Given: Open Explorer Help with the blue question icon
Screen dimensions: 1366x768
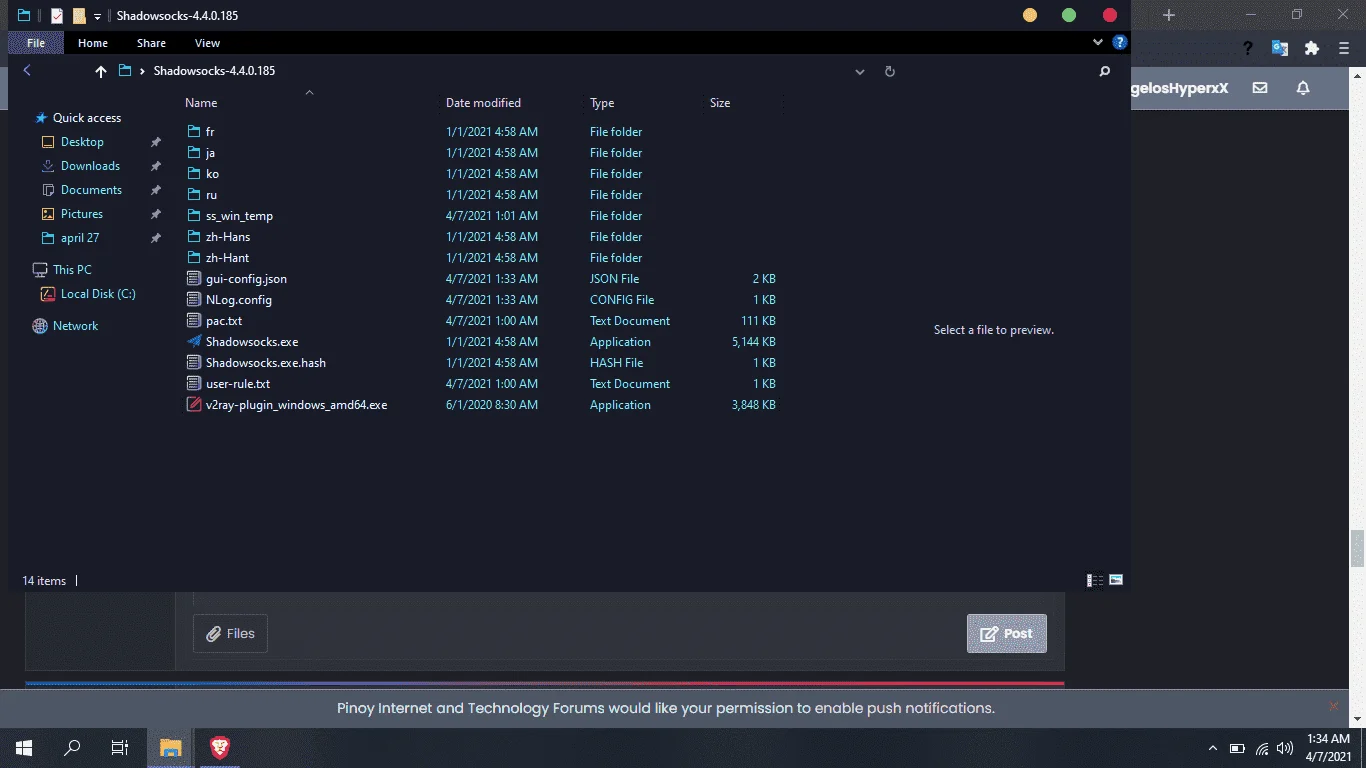Looking at the screenshot, I should [1120, 43].
